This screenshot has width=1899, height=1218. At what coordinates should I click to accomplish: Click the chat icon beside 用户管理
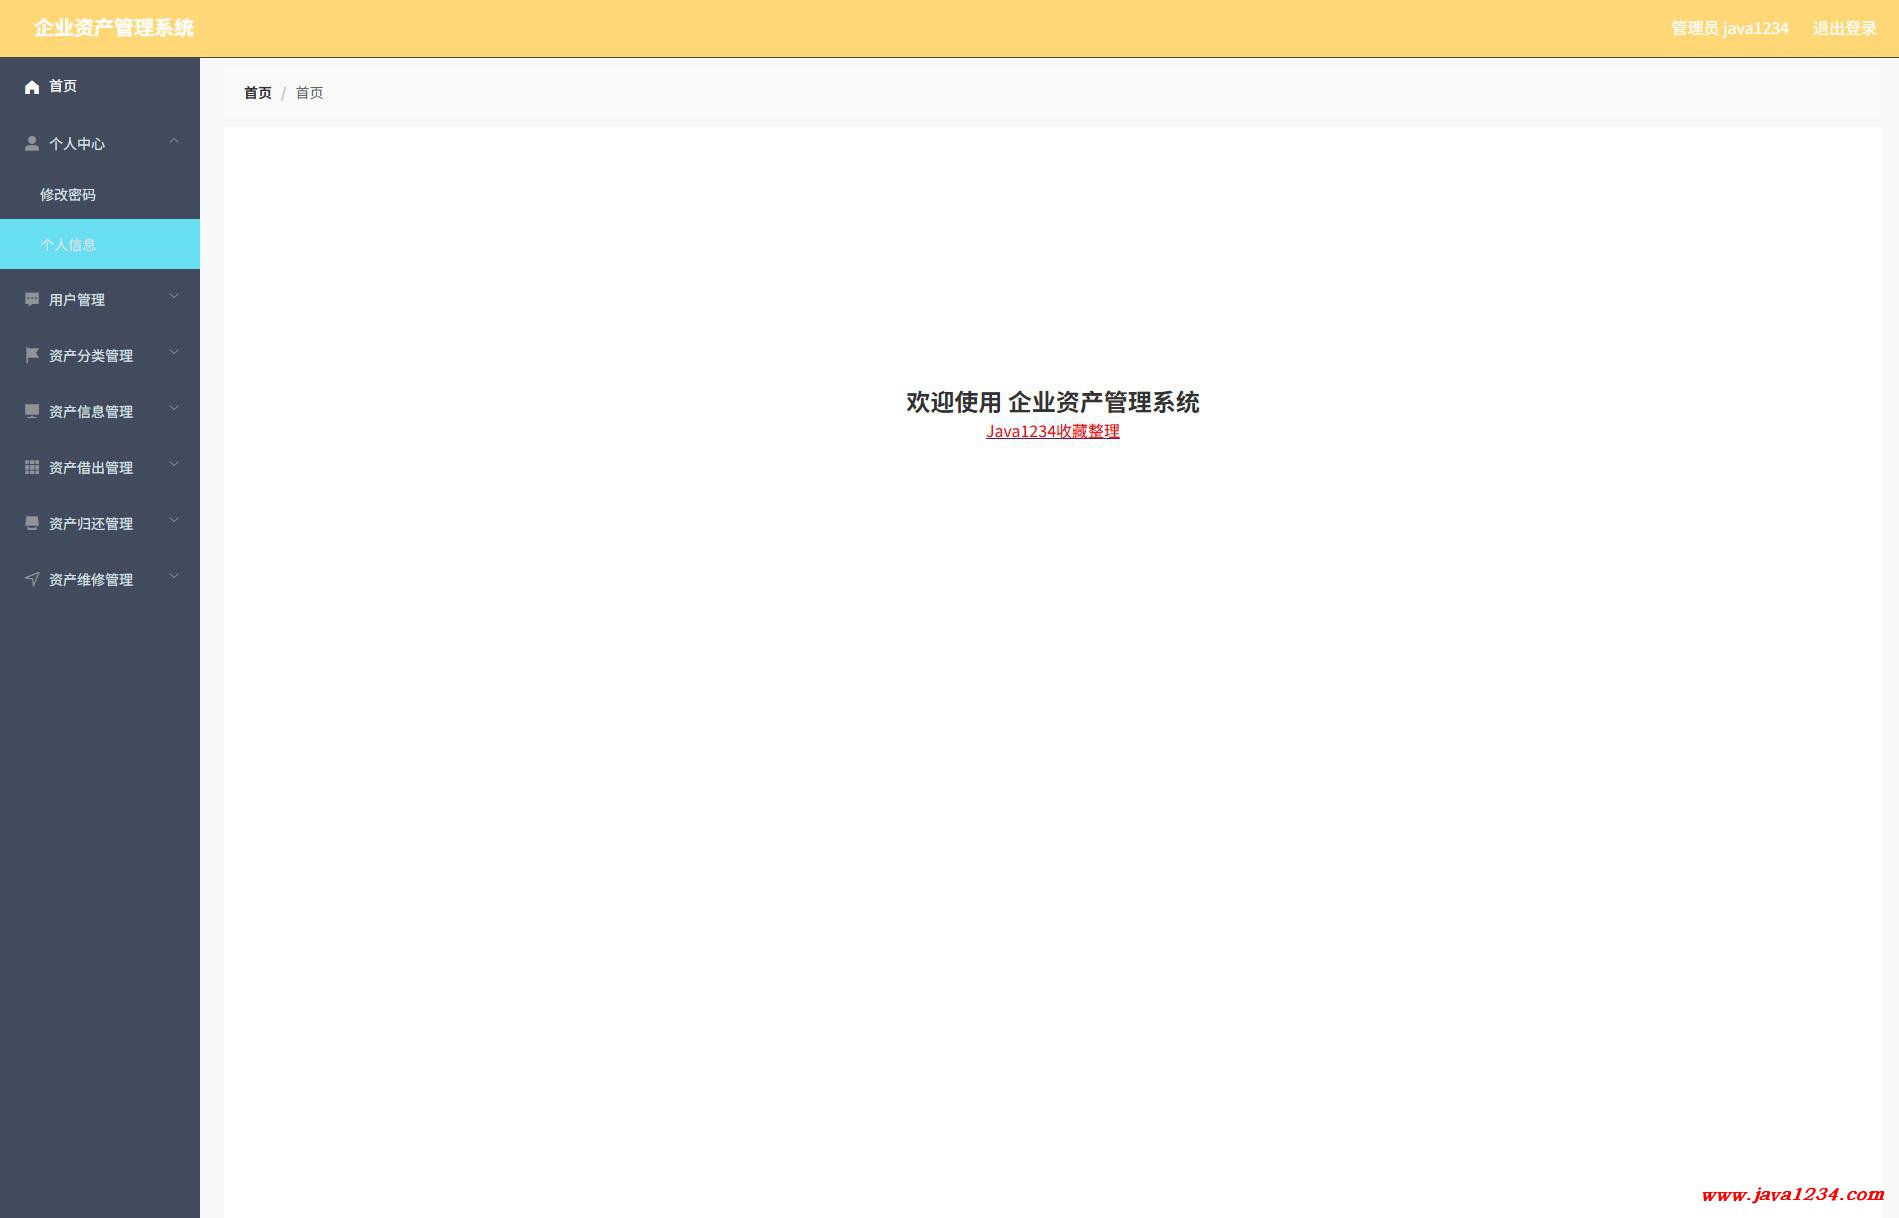point(32,299)
